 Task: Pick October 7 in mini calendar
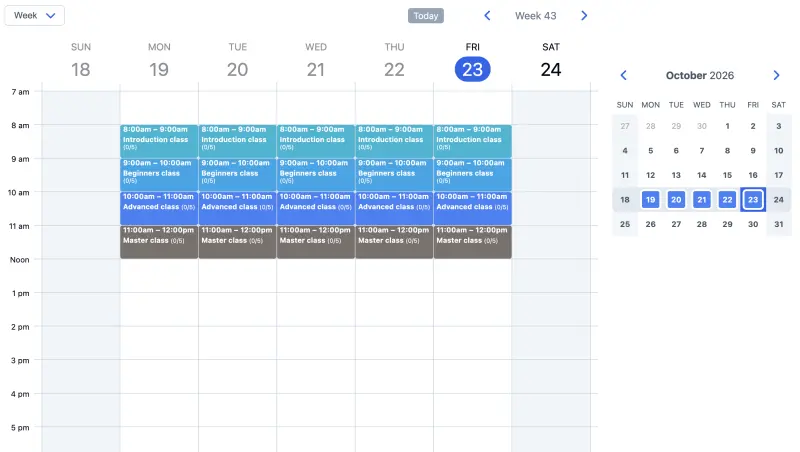(702, 150)
